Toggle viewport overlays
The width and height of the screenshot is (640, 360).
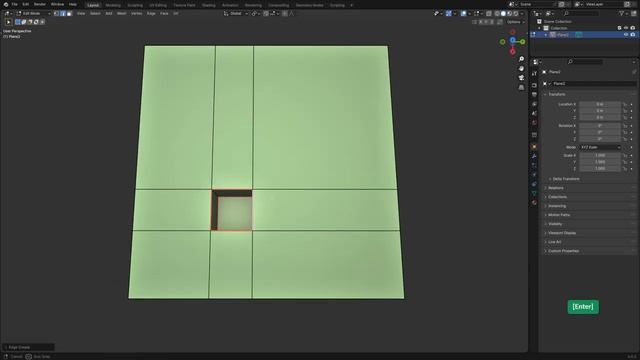click(x=463, y=13)
